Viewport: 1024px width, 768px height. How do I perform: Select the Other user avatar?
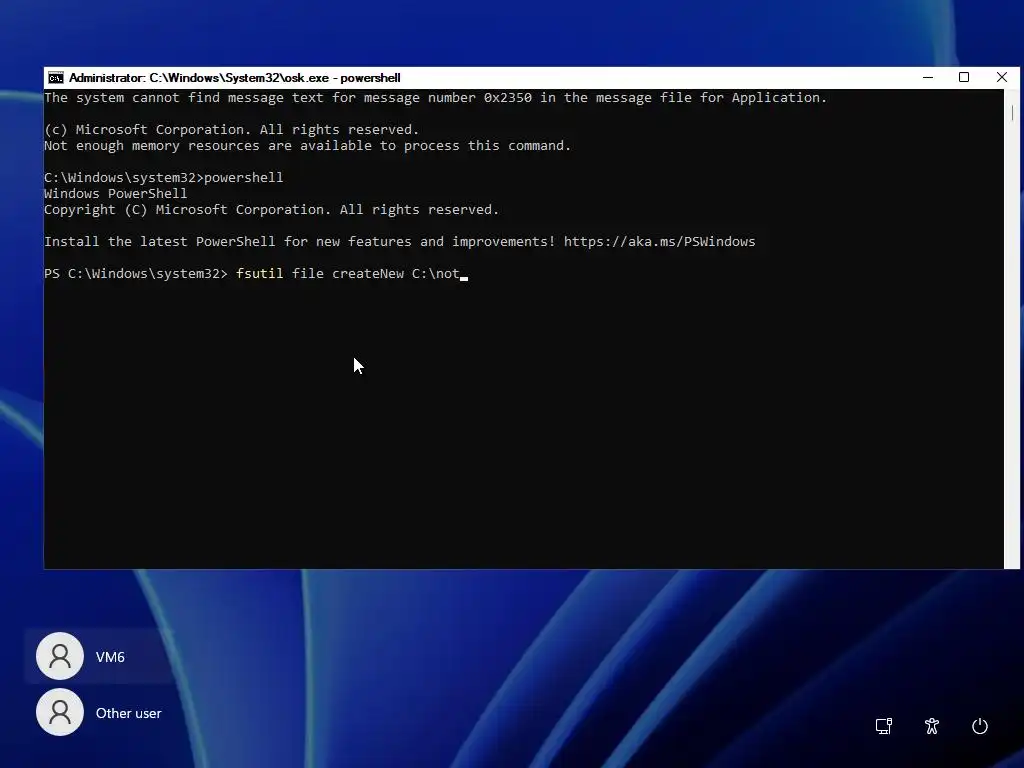tap(59, 712)
